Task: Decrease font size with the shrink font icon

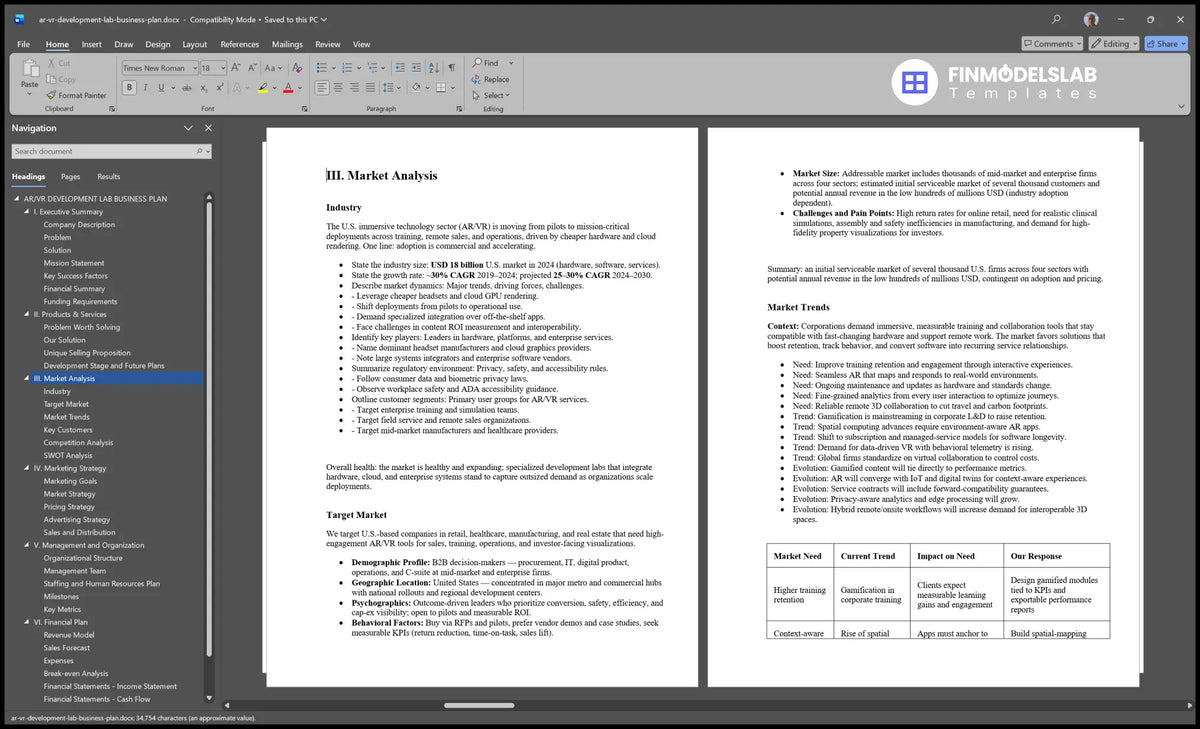Action: click(x=252, y=67)
